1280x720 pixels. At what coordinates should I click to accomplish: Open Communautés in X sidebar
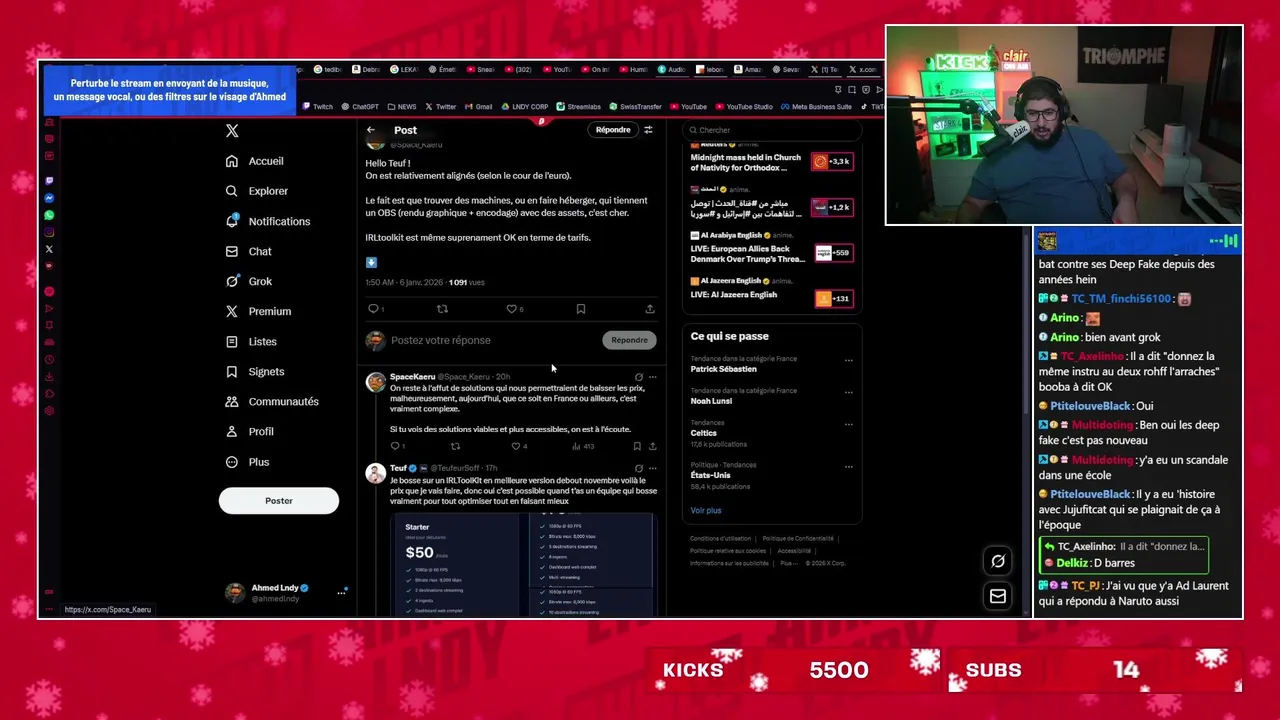(272, 401)
